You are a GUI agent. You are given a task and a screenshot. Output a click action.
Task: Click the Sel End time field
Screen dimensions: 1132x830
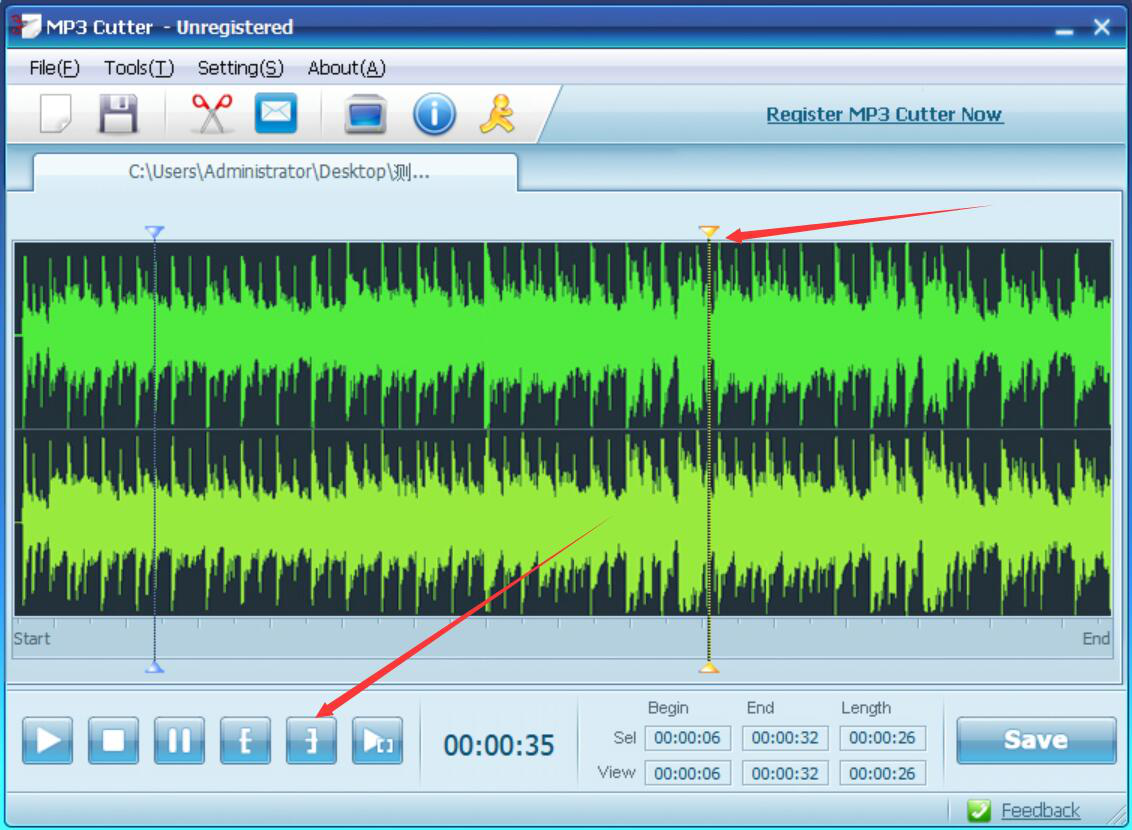[x=785, y=738]
